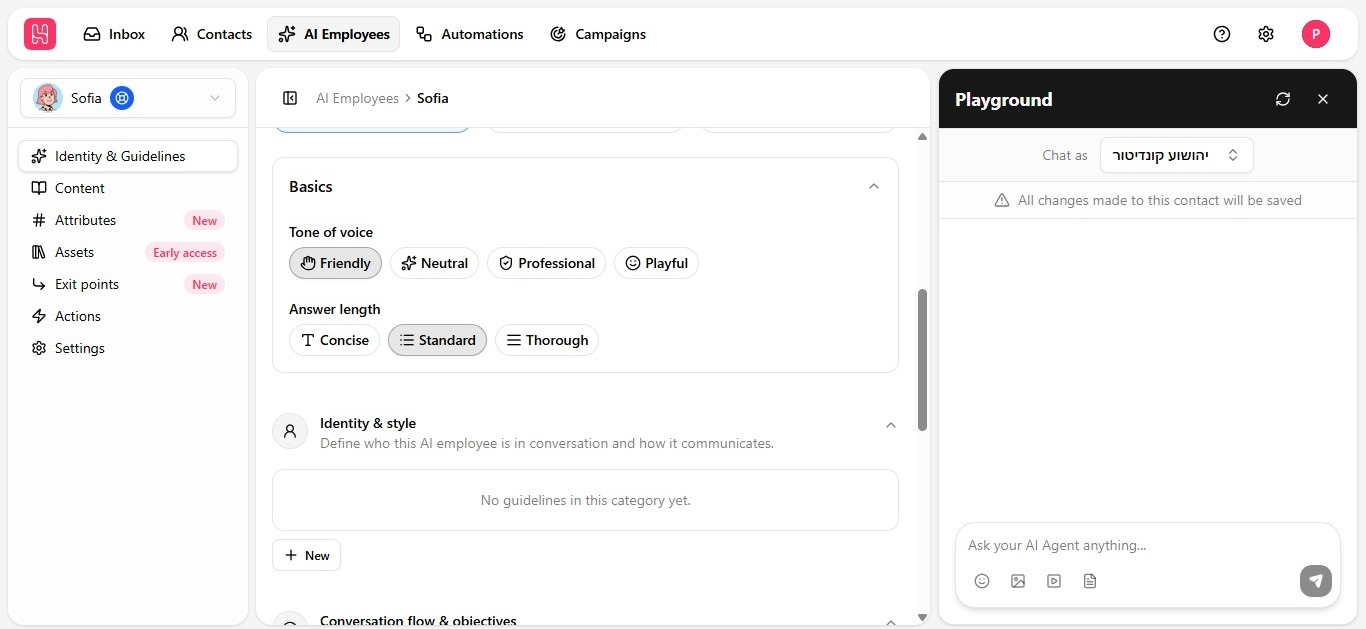Open the Content sidebar item
Screen dimensions: 1366x629
click(128, 188)
